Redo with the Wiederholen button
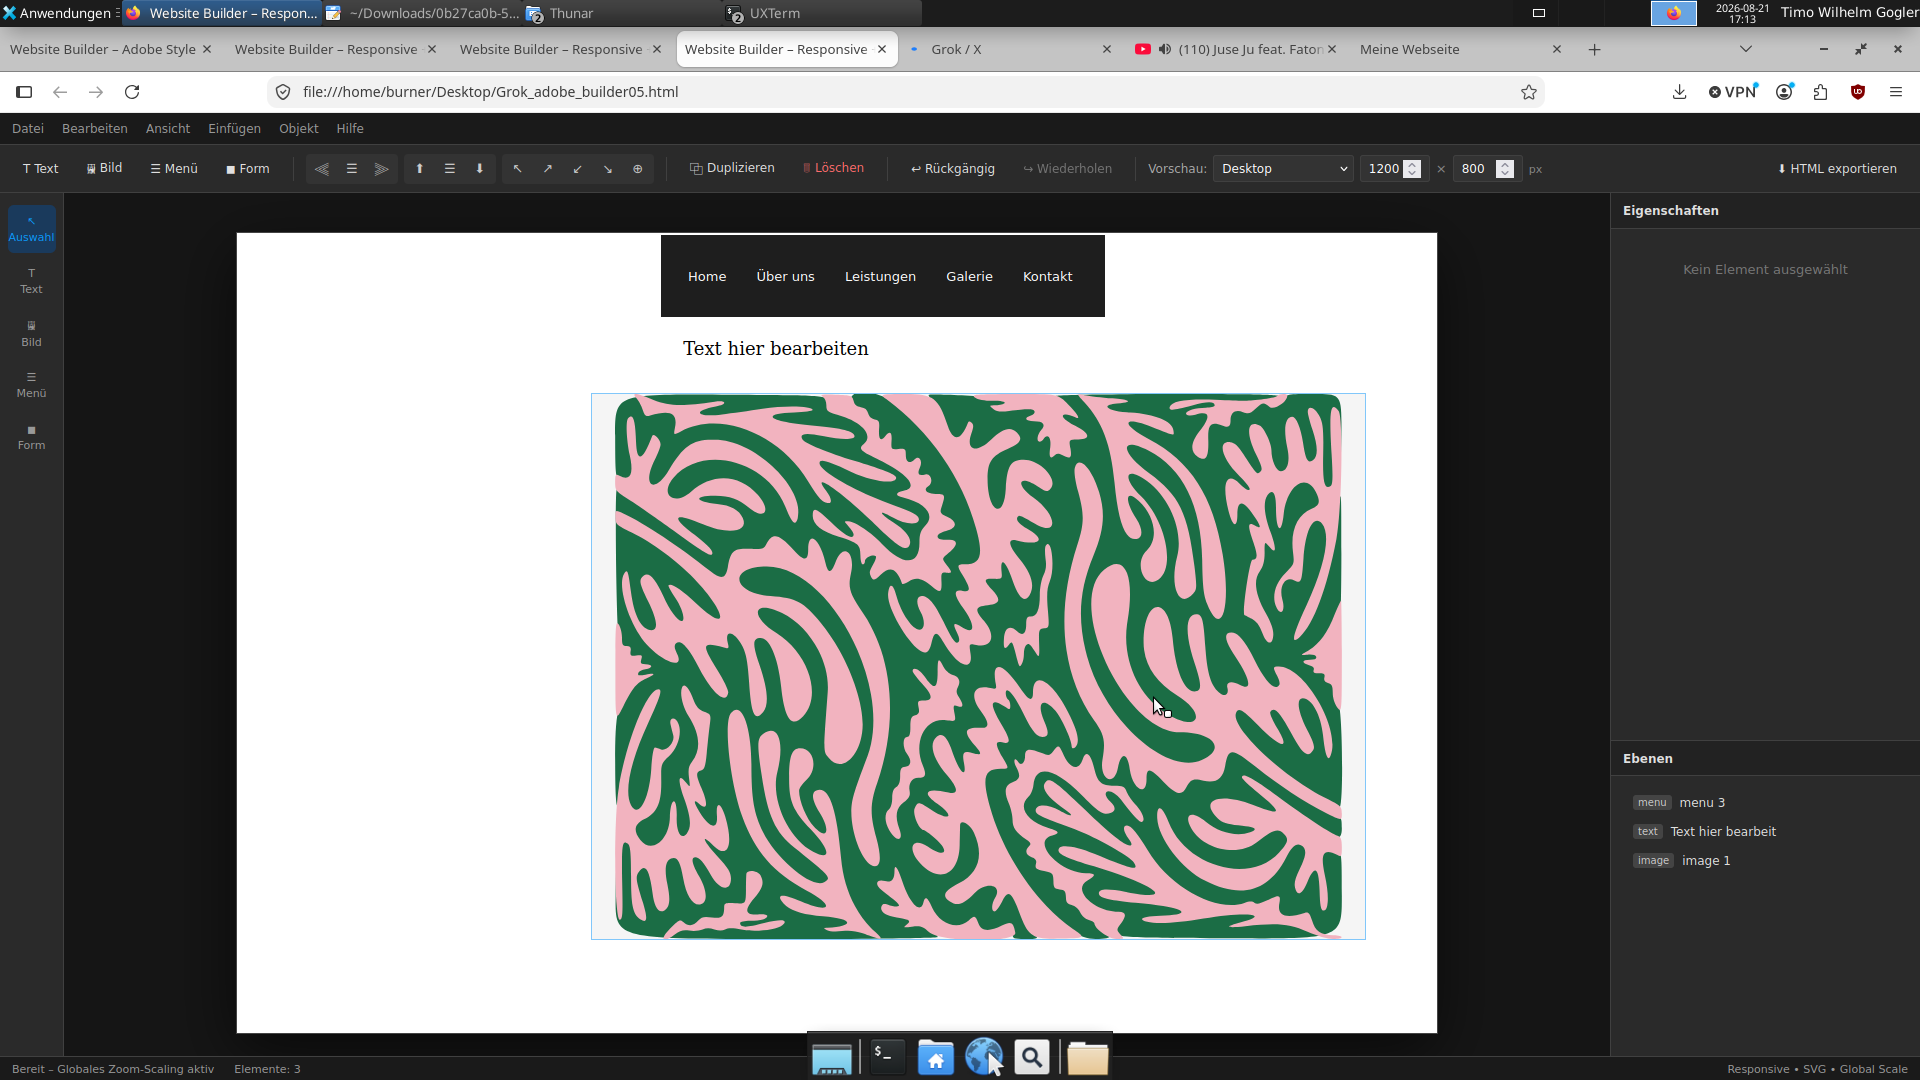The height and width of the screenshot is (1080, 1920). [x=1068, y=169]
